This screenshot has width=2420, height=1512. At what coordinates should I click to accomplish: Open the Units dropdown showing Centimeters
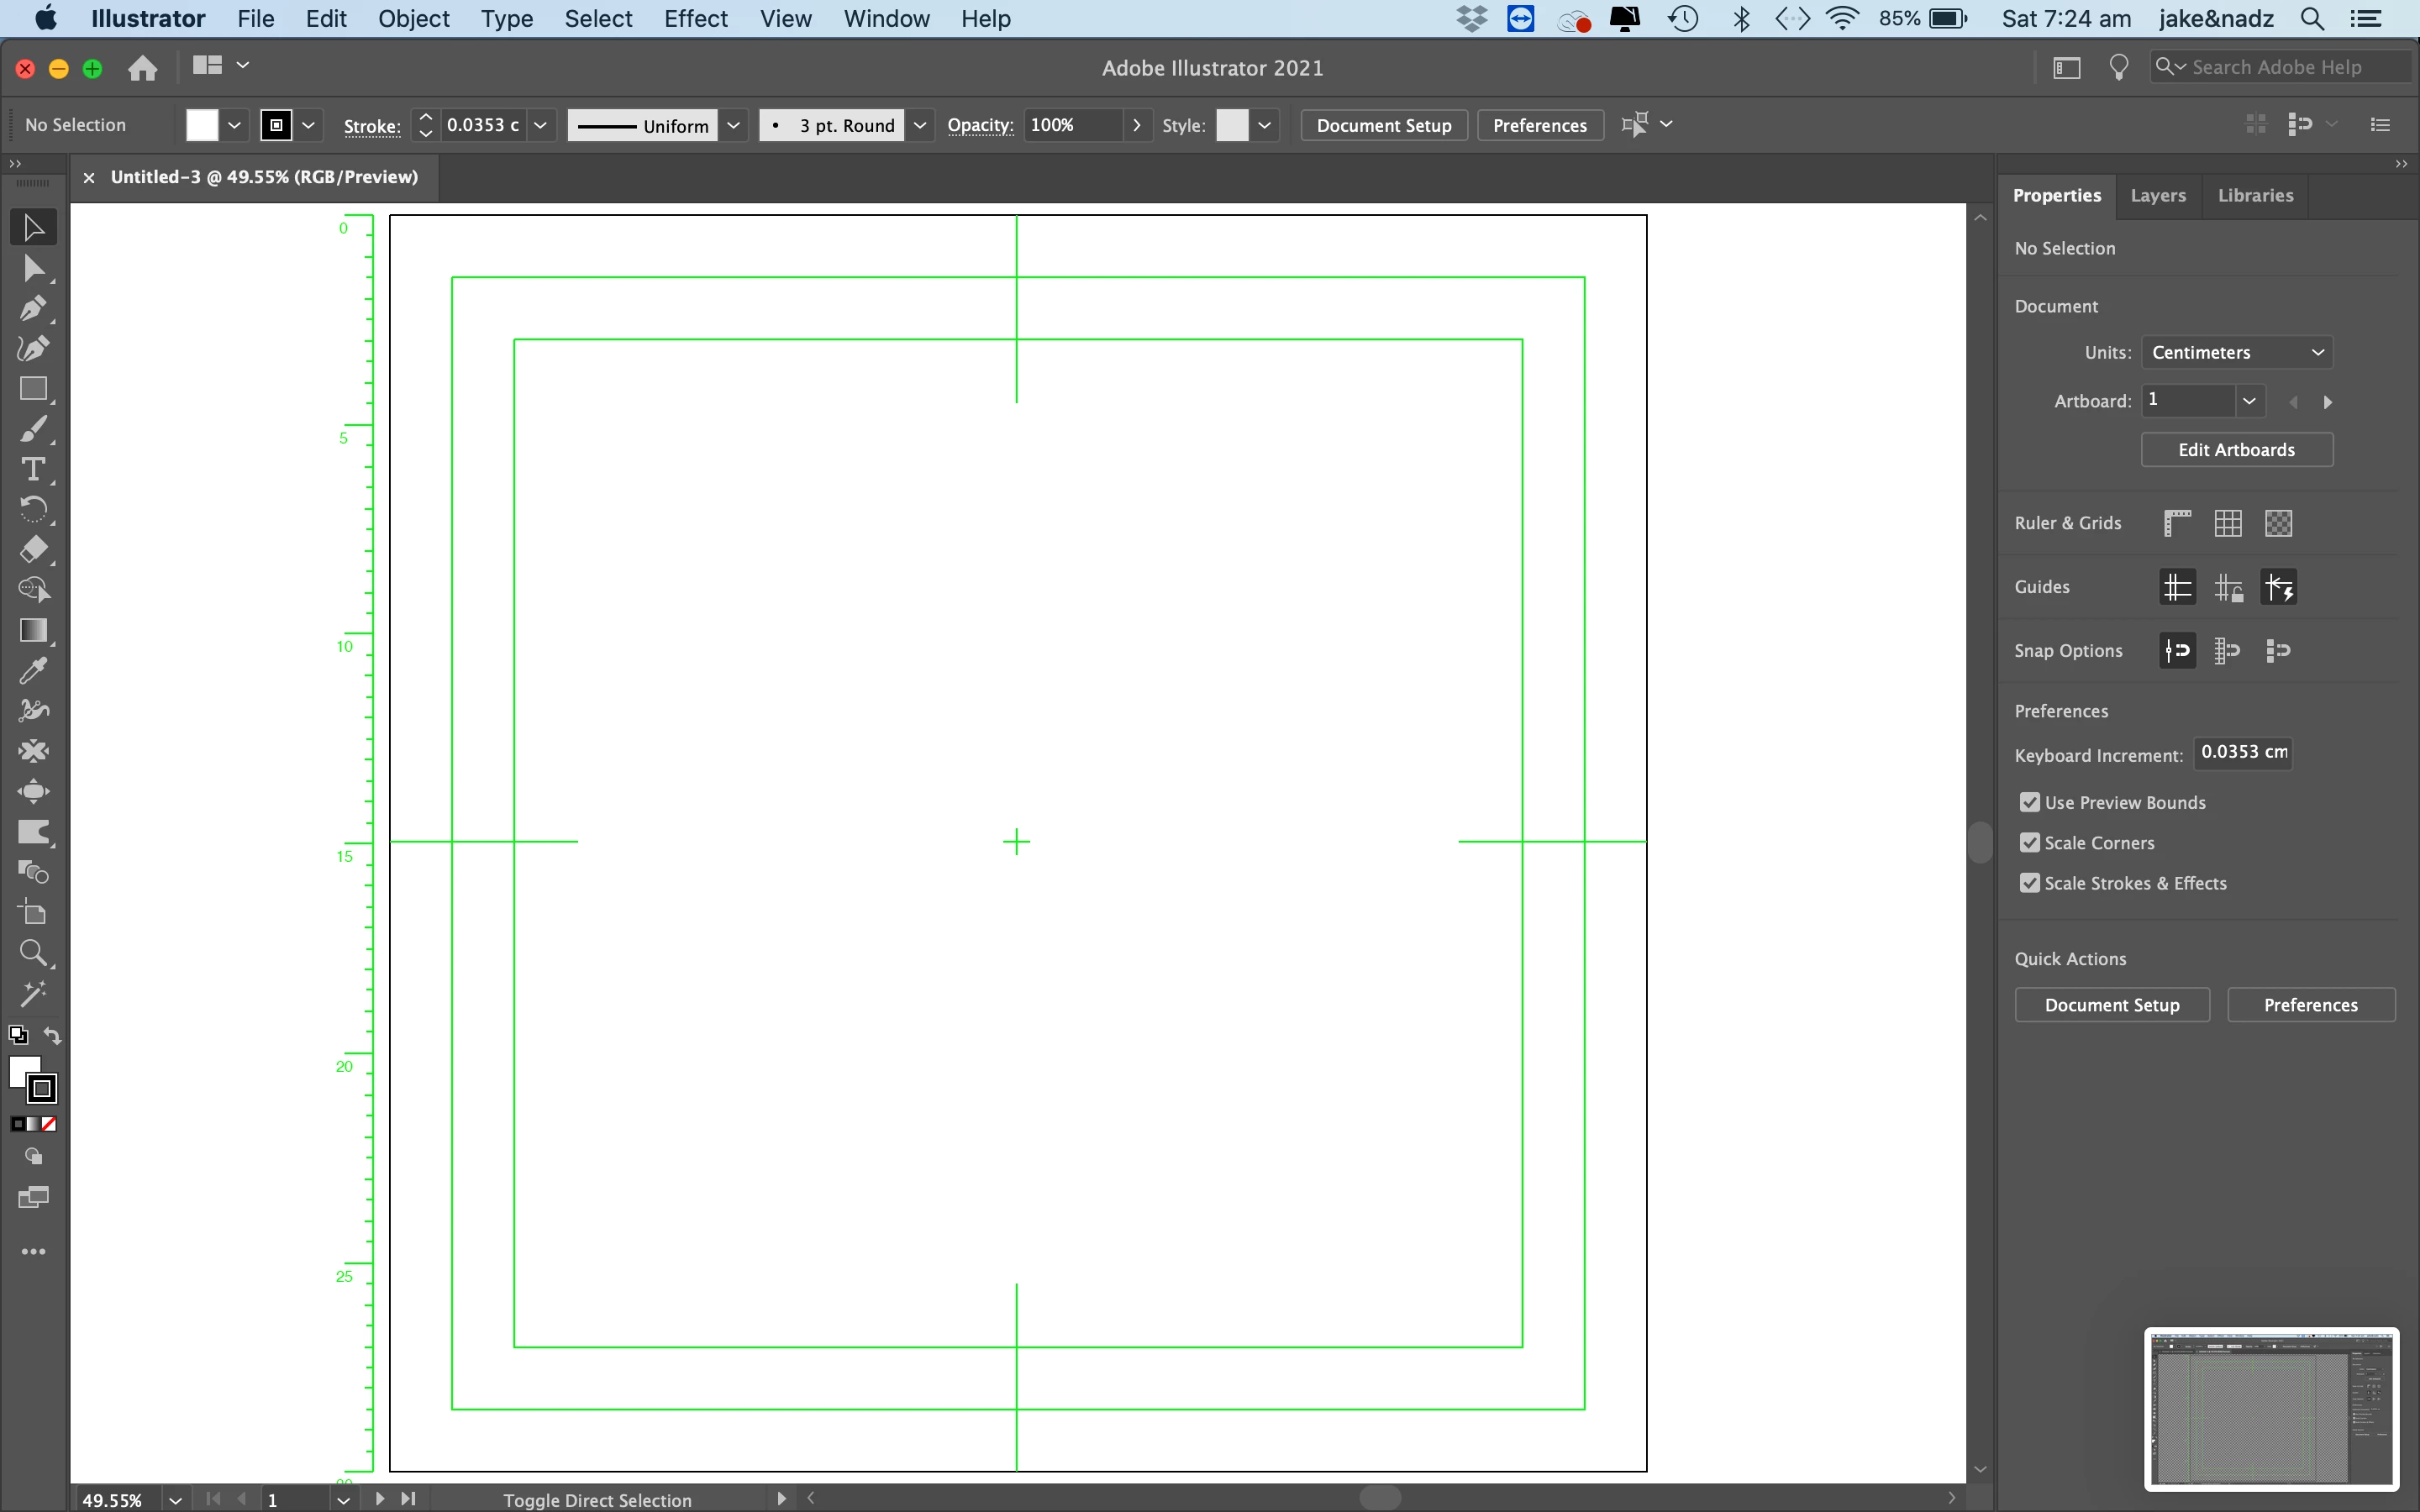point(2236,352)
